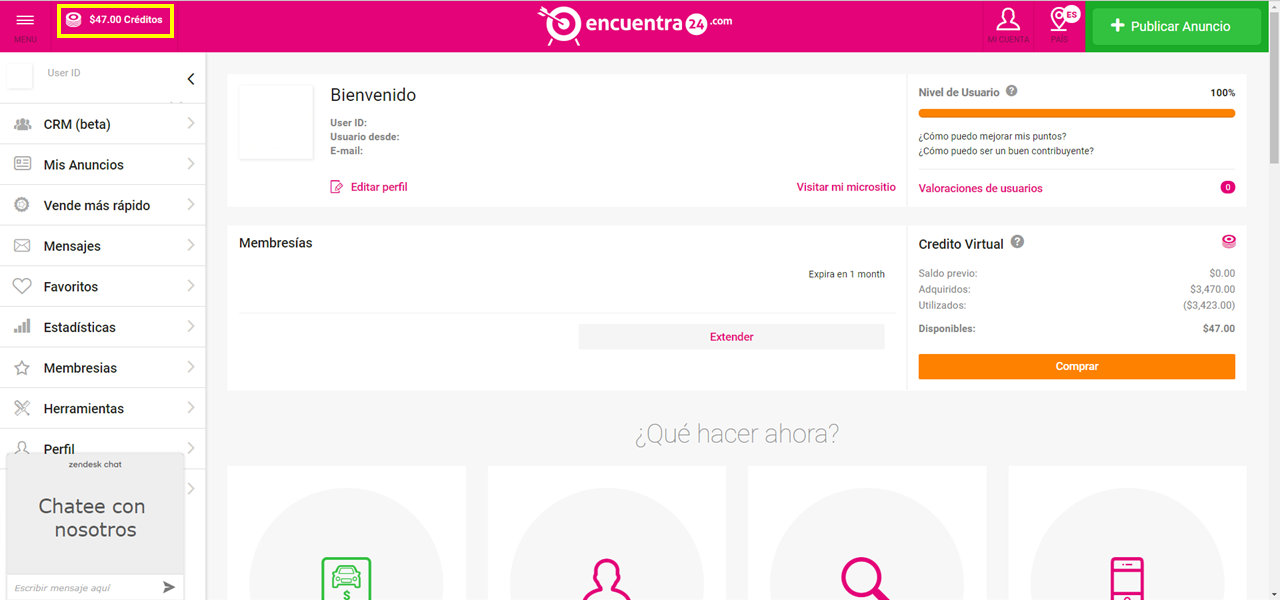The width and height of the screenshot is (1280, 600).
Task: Click Vende más rápido badge icon
Action: click(x=22, y=205)
